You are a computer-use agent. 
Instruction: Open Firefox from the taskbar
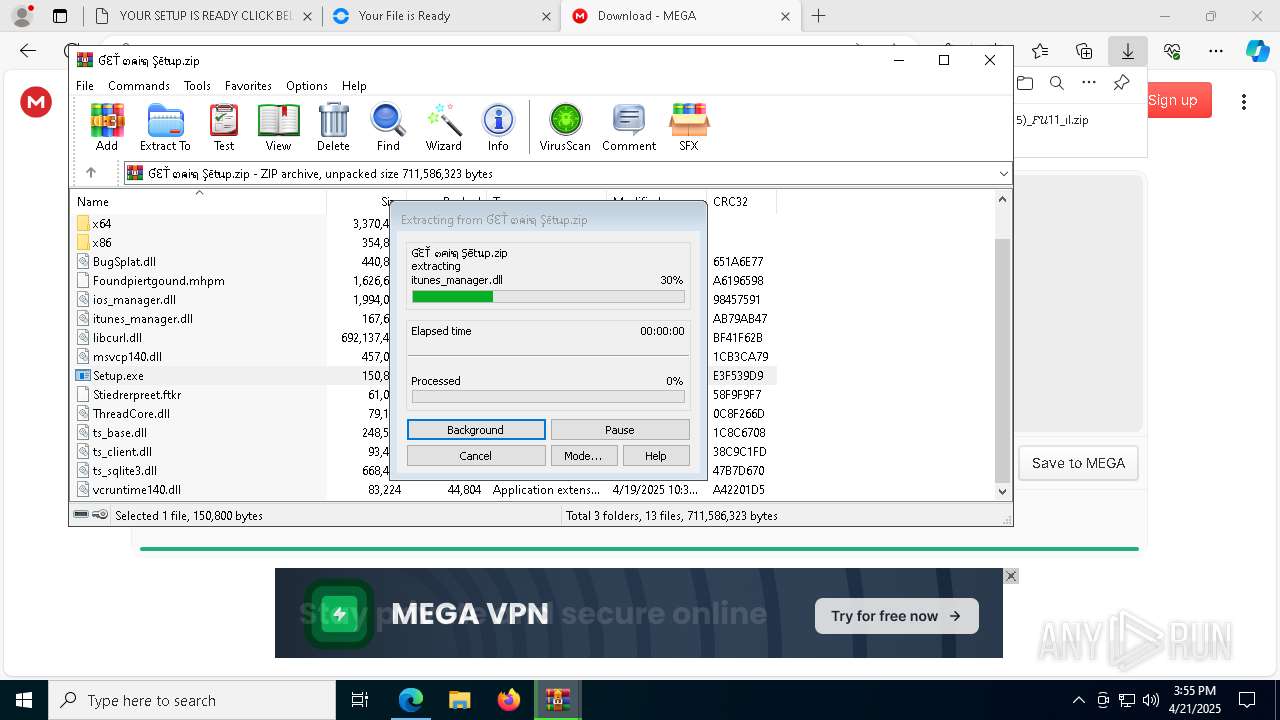point(509,700)
